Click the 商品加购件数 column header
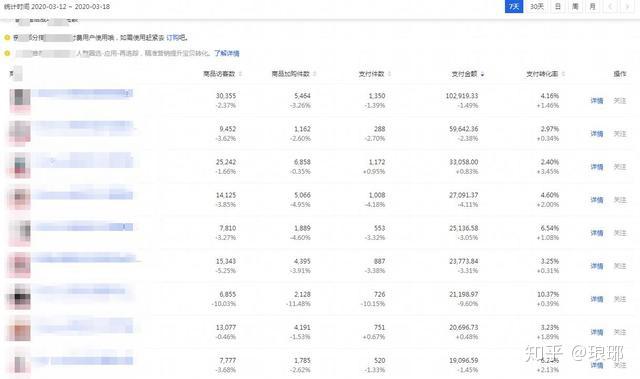 tap(291, 74)
